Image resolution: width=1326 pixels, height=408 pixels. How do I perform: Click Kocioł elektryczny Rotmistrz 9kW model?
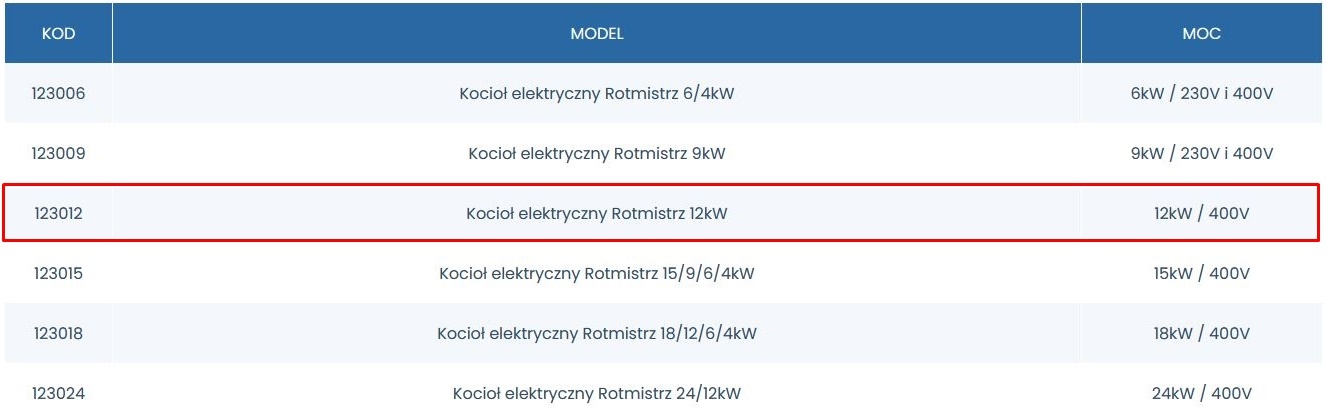(x=597, y=154)
